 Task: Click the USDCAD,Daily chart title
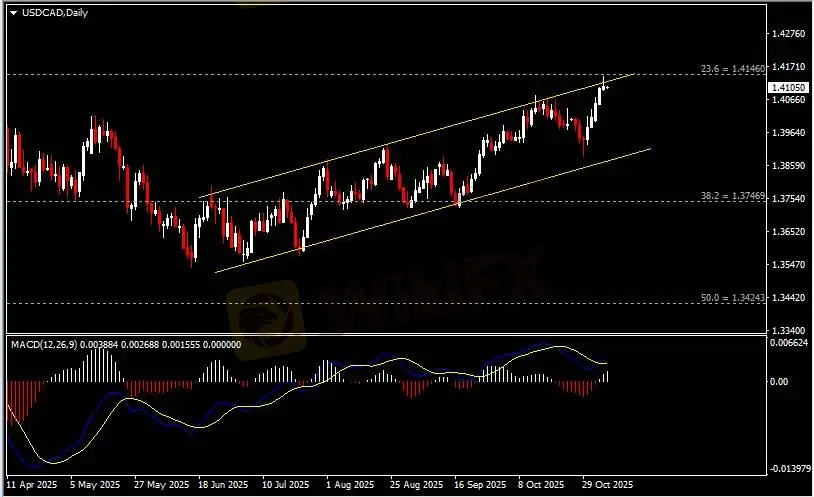pos(55,13)
